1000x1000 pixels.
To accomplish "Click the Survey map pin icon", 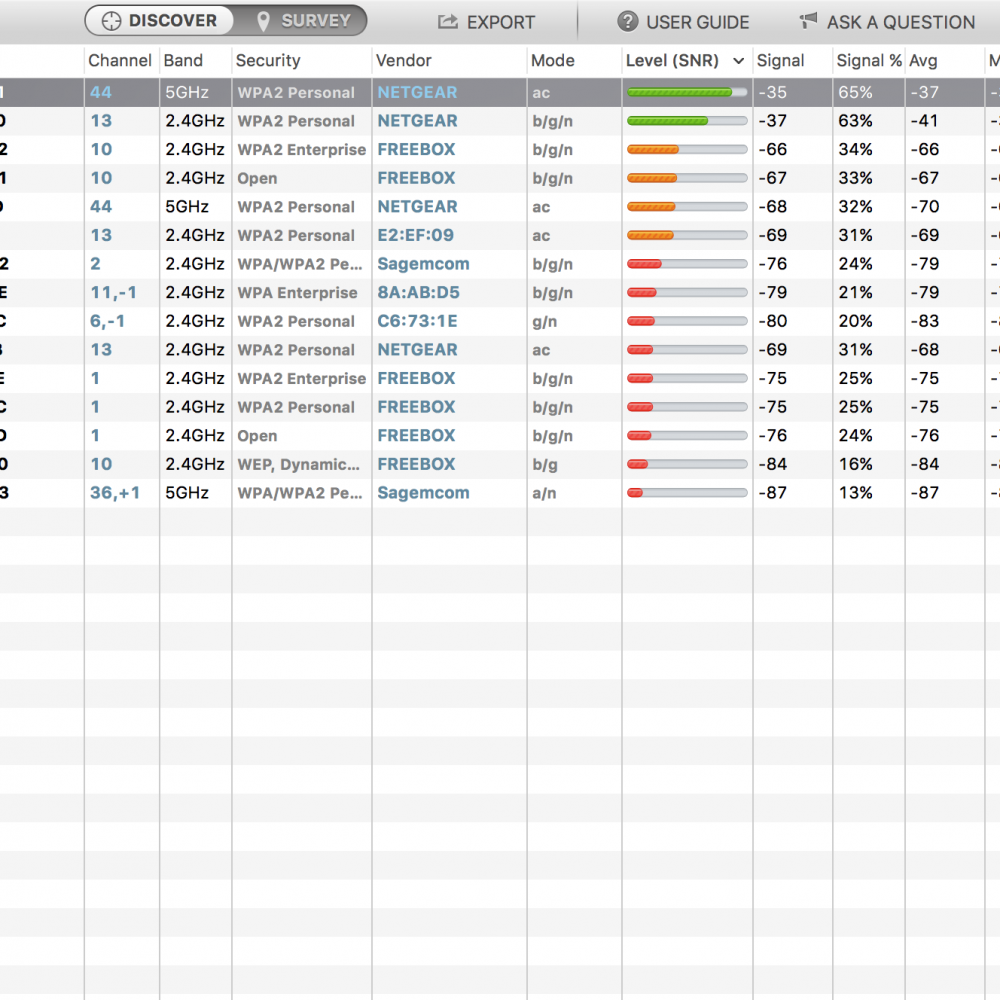I will (x=263, y=22).
